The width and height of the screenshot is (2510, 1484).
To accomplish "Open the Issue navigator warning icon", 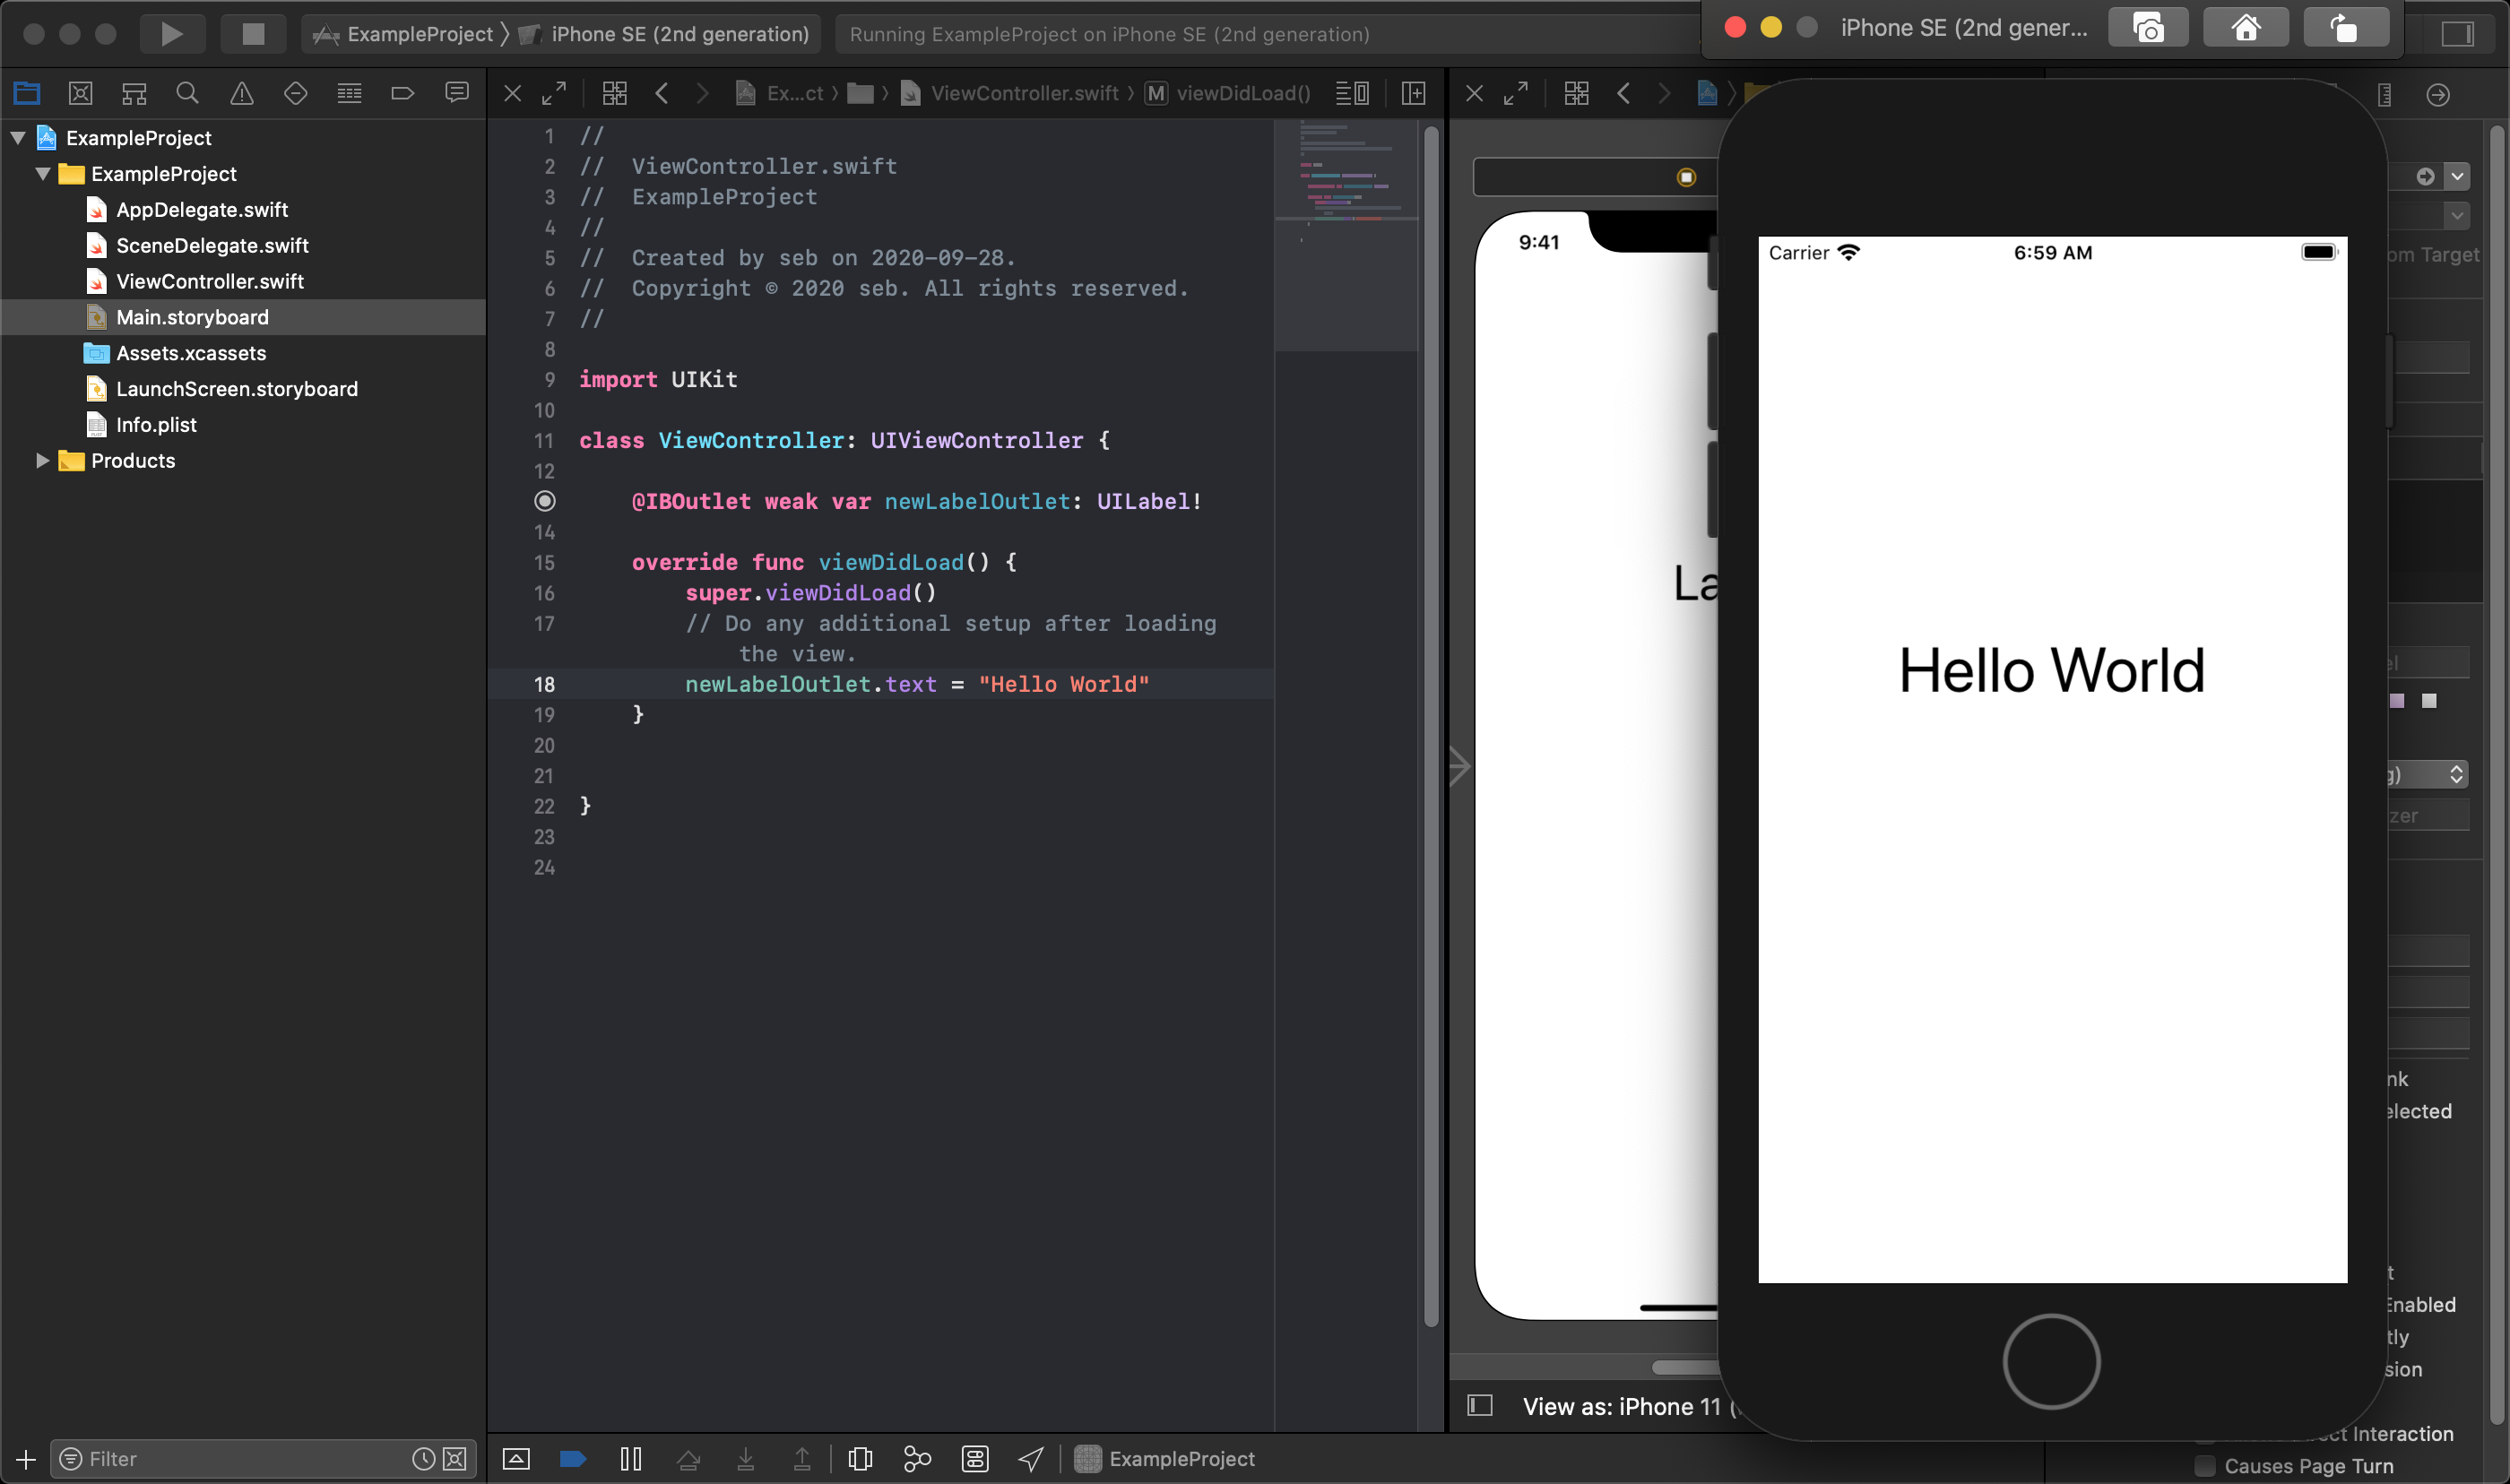I will point(241,93).
